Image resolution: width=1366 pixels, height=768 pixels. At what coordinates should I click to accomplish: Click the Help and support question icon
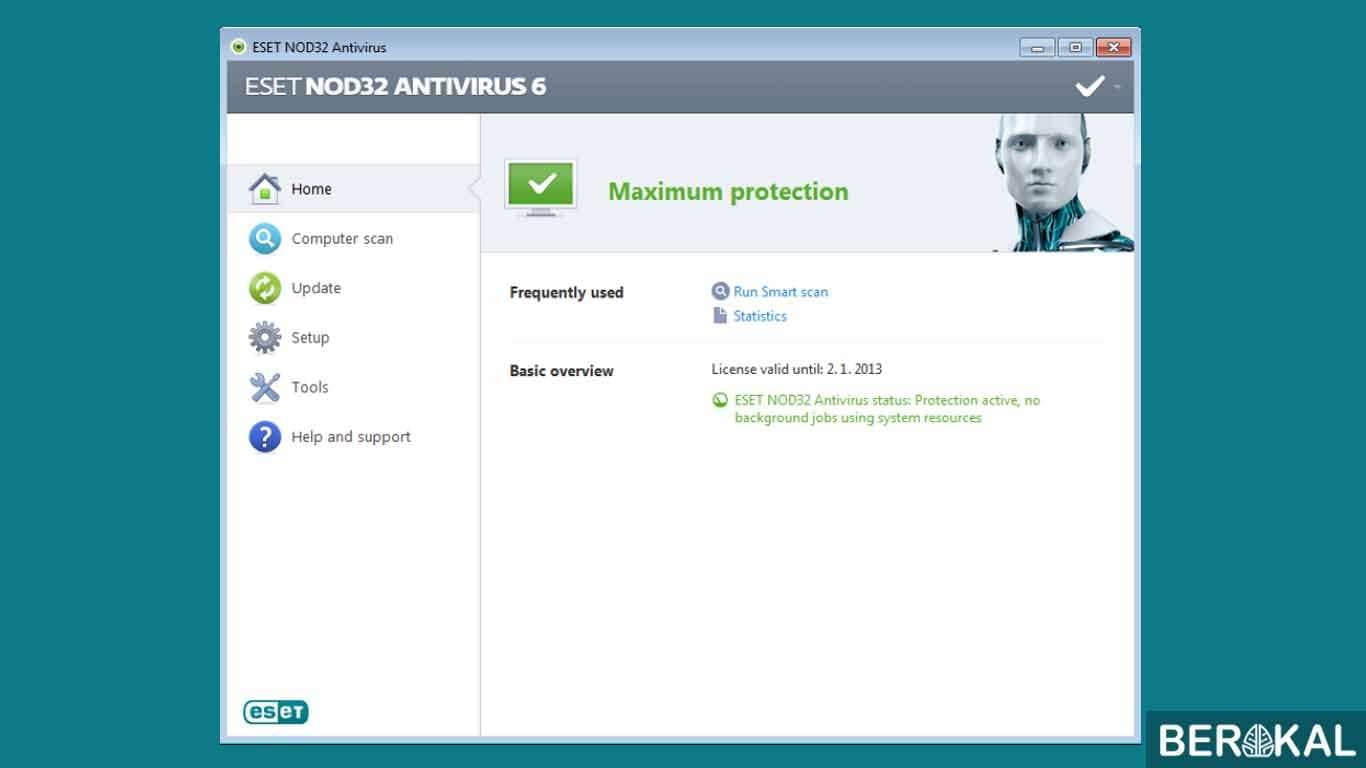coord(265,437)
